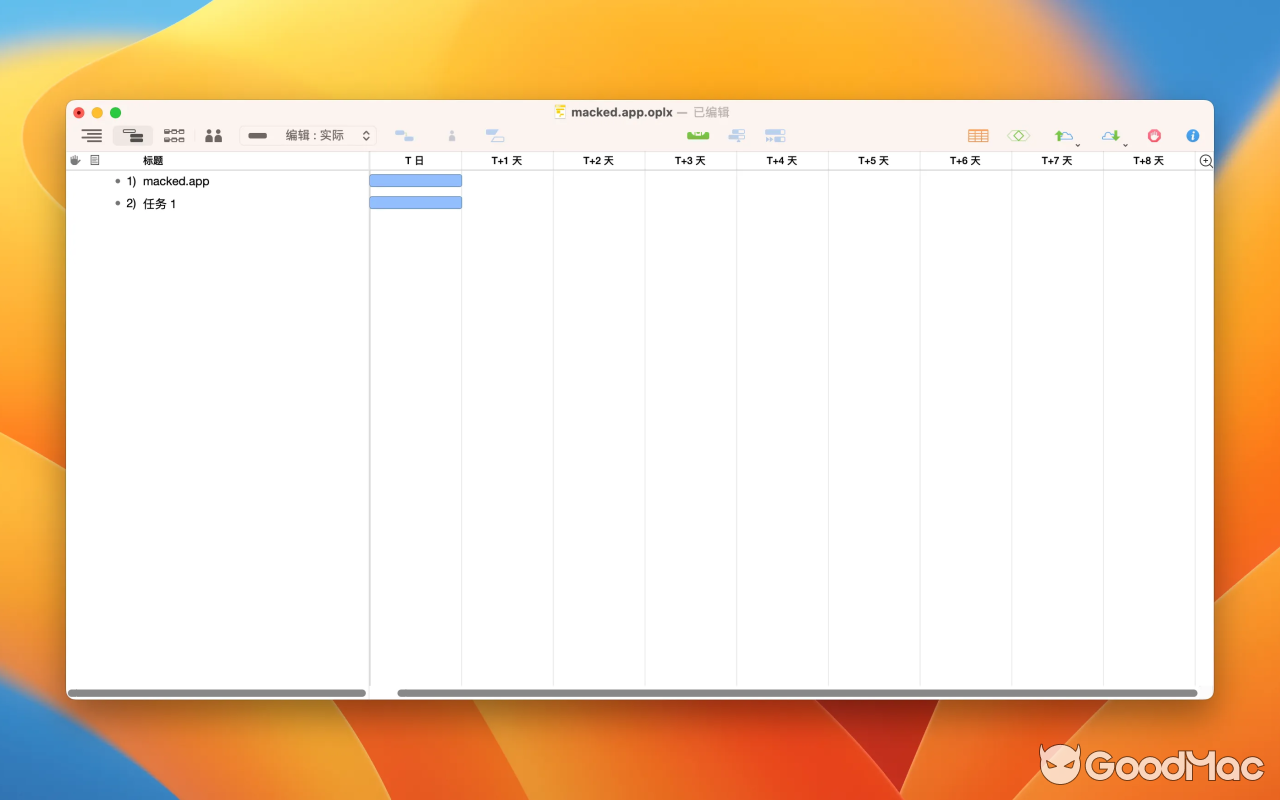Click the cloud upload publish icon

click(x=1063, y=135)
